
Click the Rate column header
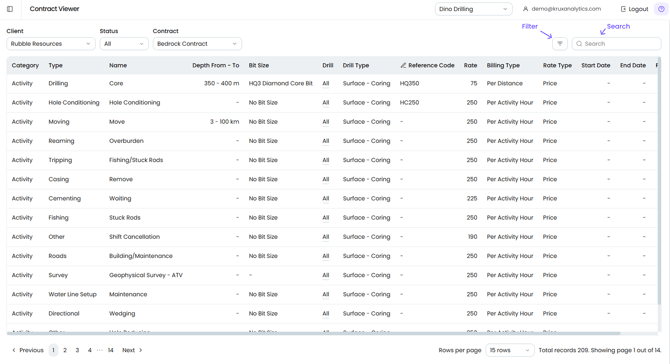pyautogui.click(x=470, y=65)
